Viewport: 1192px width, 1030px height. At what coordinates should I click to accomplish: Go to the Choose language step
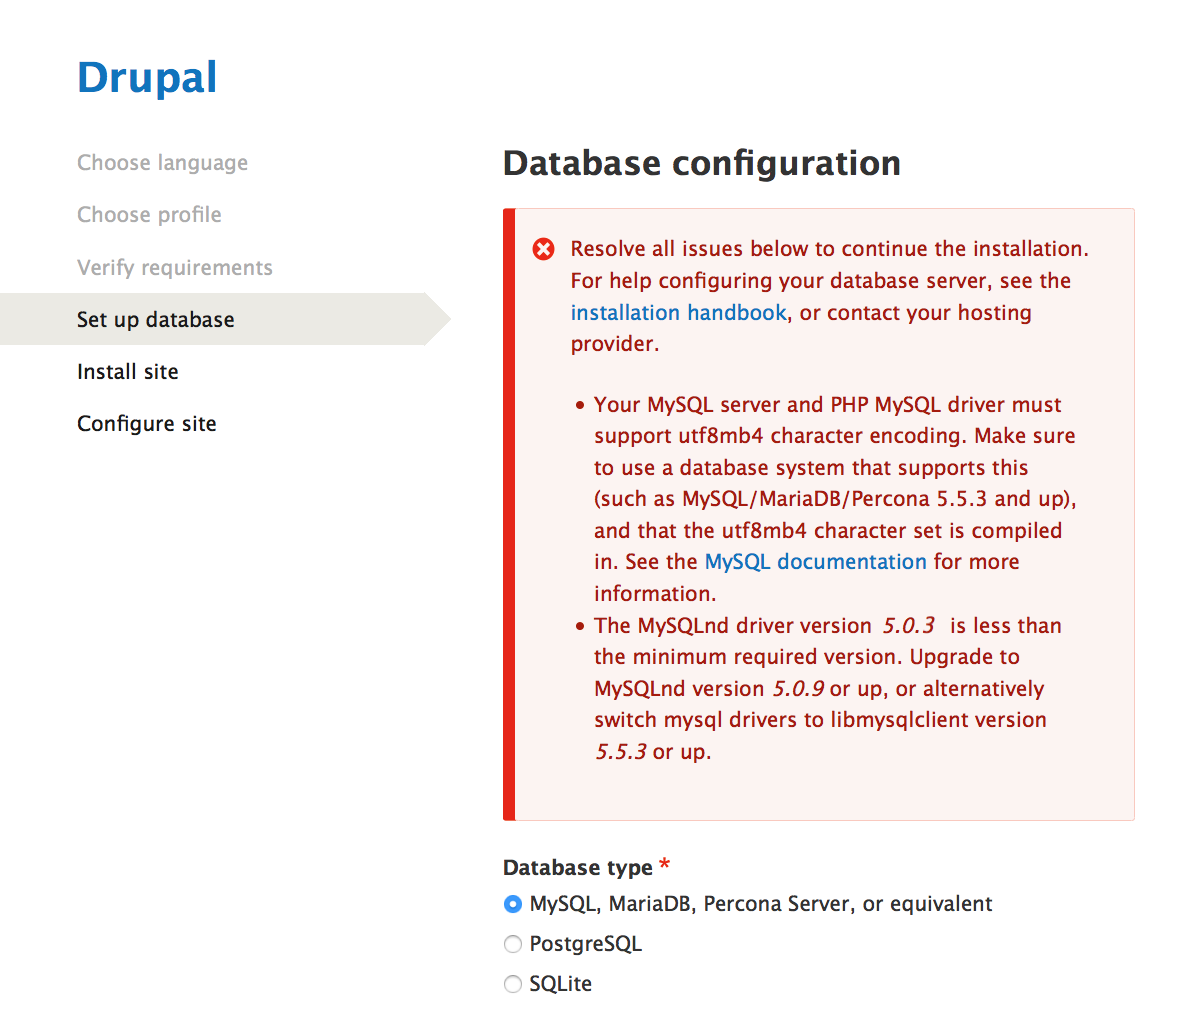click(x=162, y=163)
